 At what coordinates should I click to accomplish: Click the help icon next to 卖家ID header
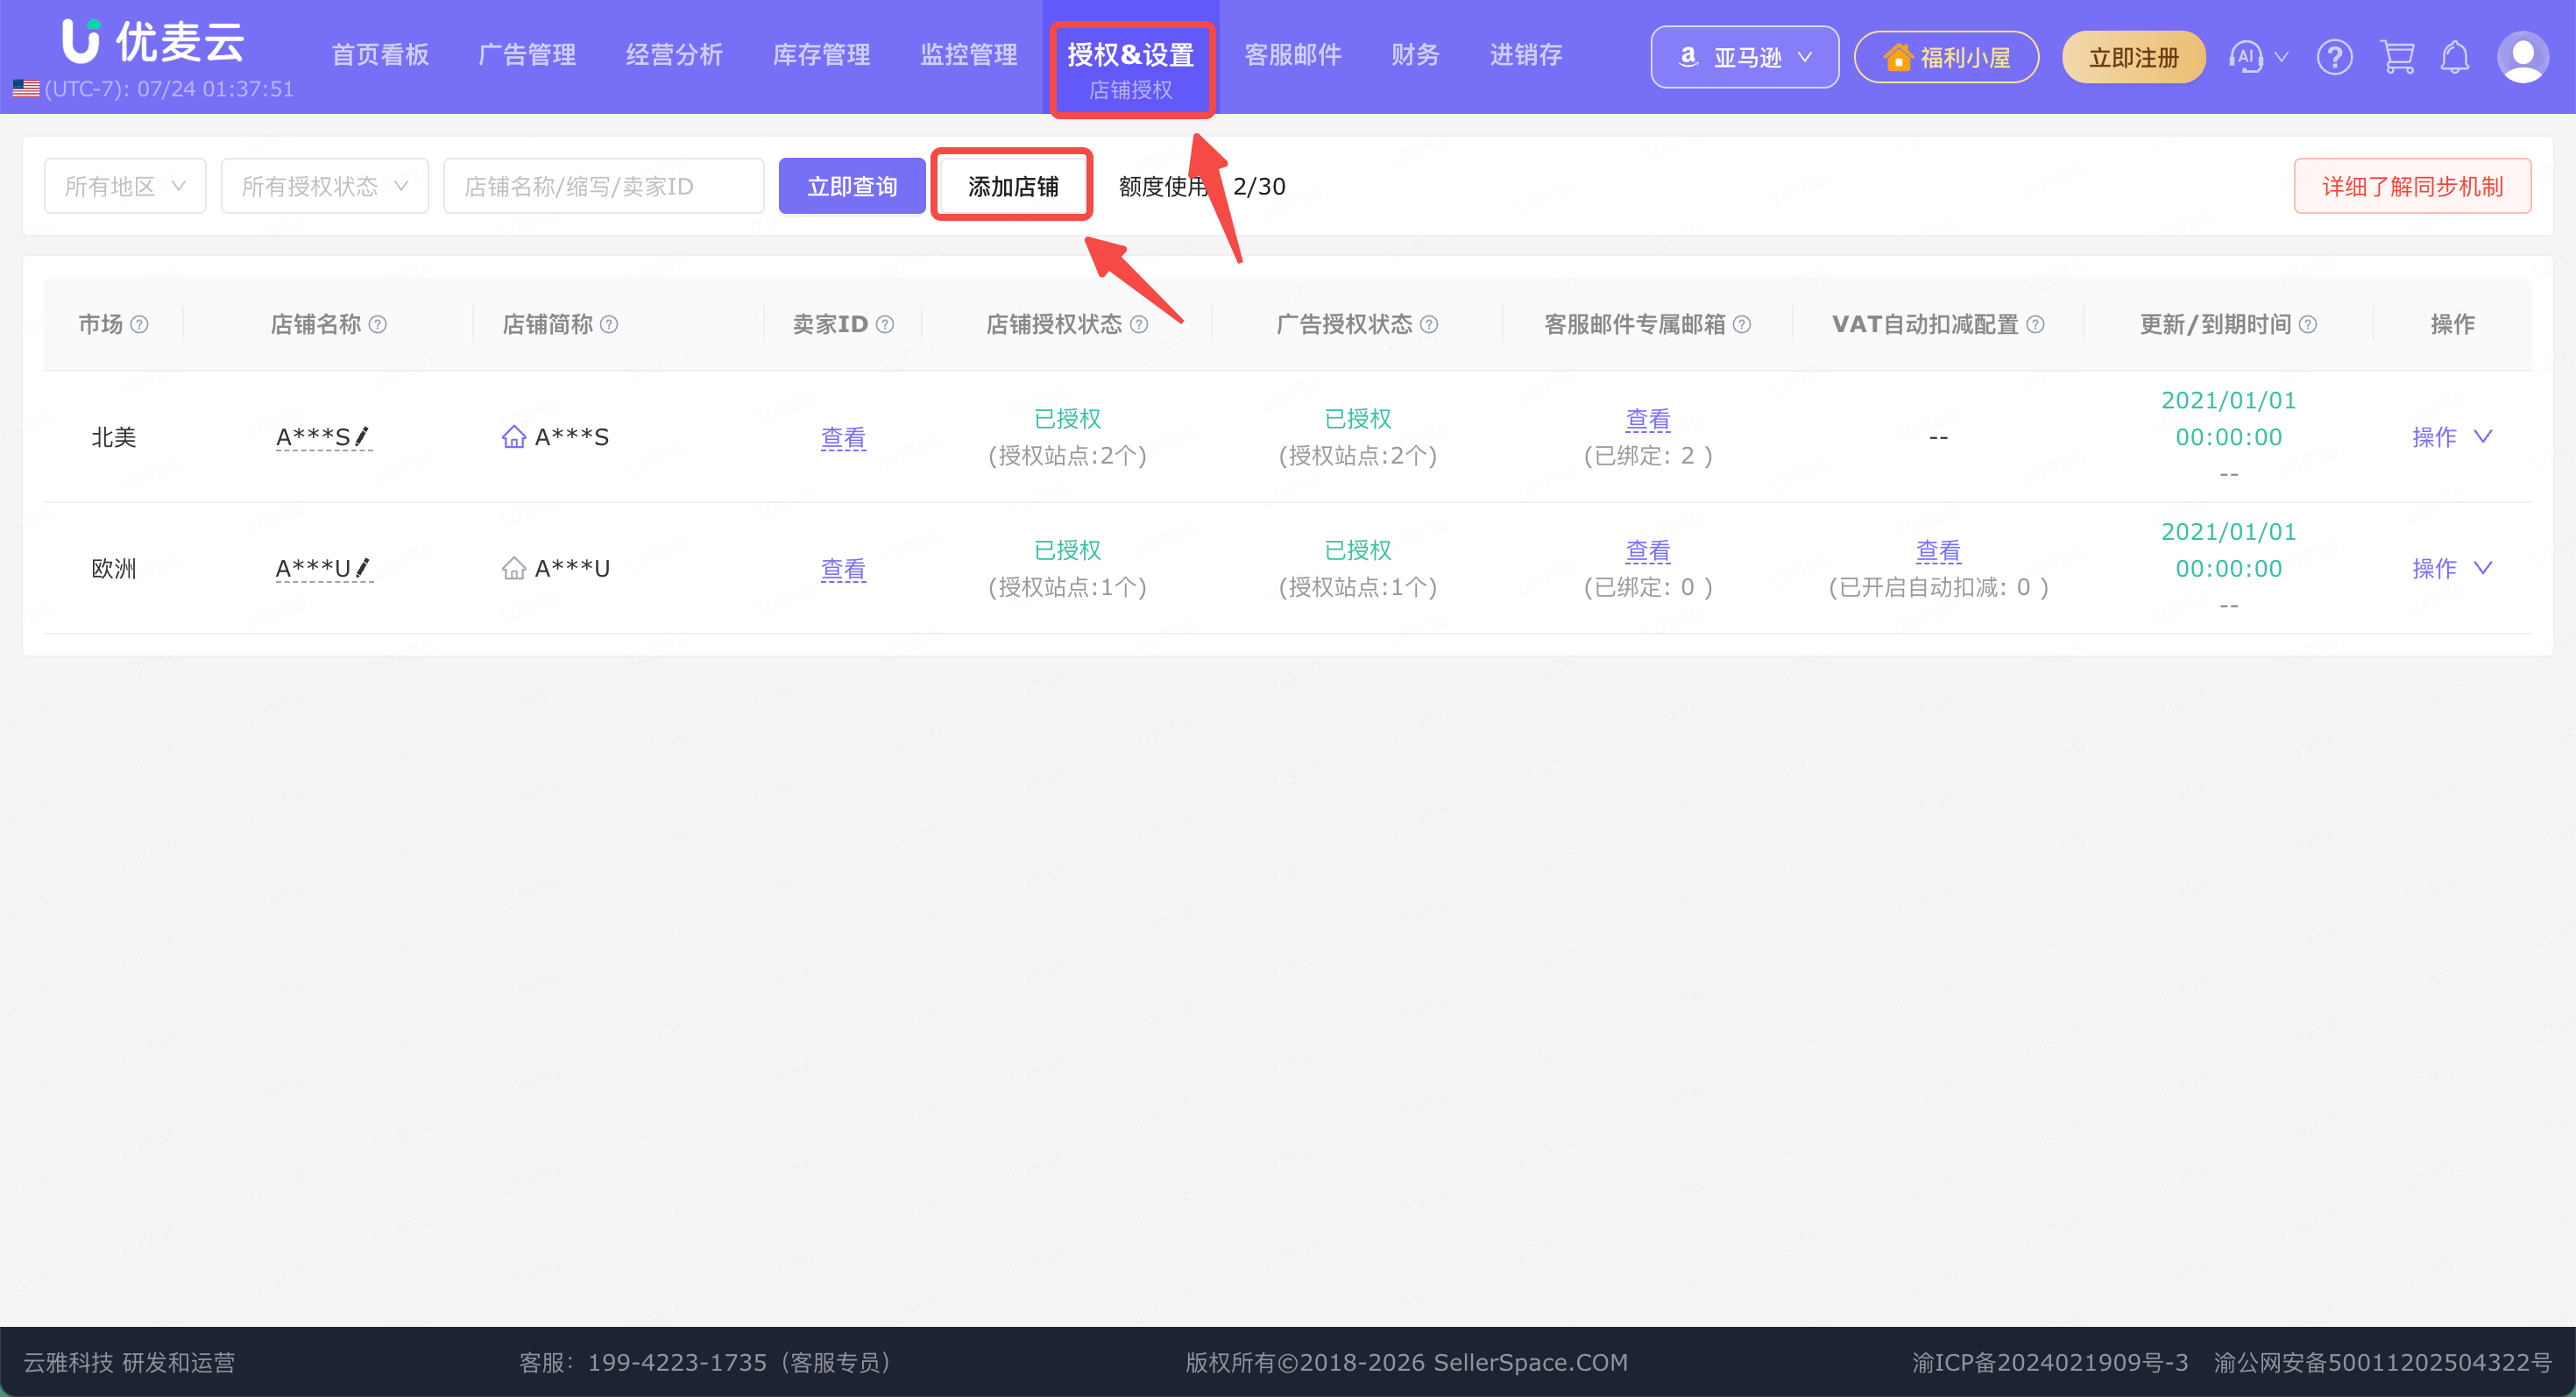tap(885, 324)
